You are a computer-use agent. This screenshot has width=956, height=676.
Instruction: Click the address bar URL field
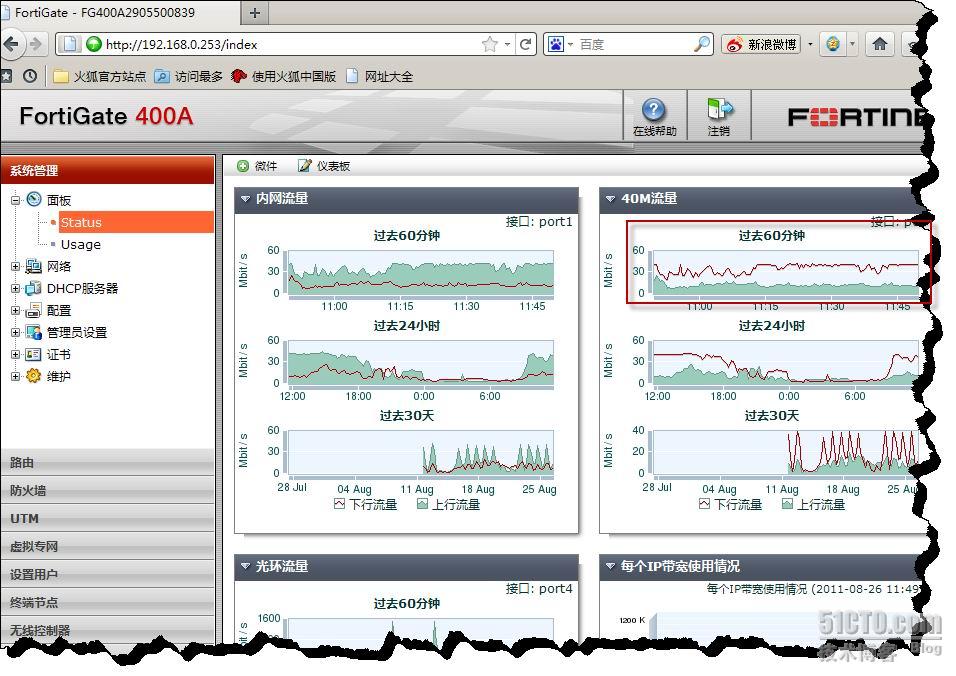pos(291,44)
